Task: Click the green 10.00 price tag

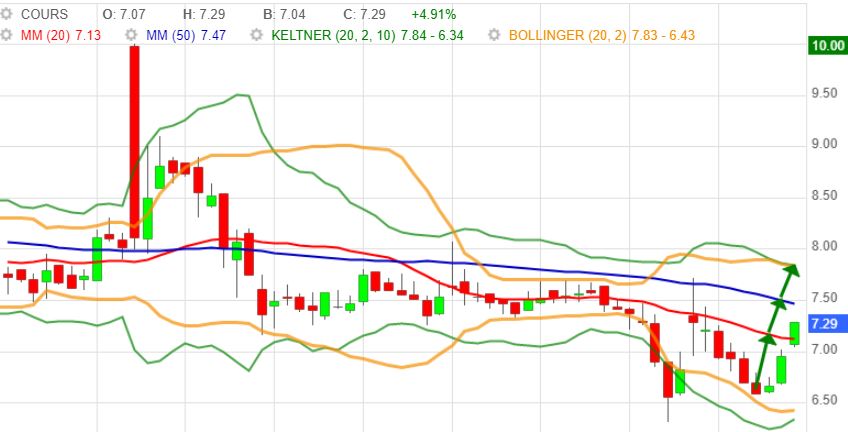Action: coord(828,45)
